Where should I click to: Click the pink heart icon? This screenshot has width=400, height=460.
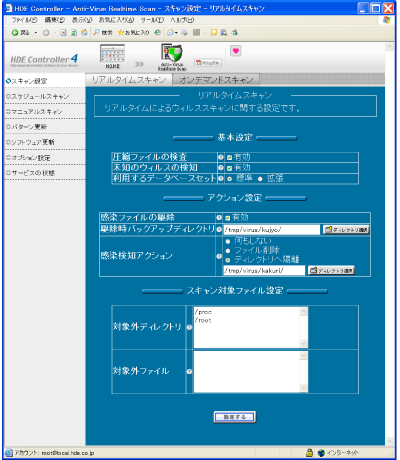pyautogui.click(x=236, y=51)
